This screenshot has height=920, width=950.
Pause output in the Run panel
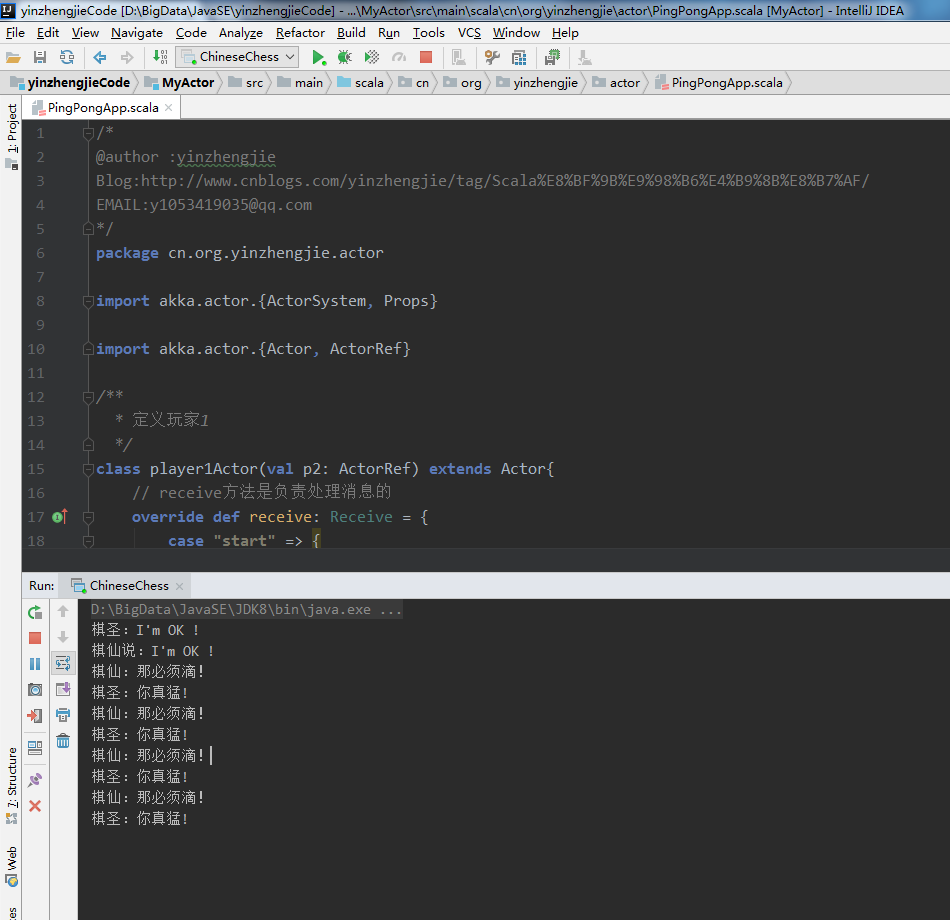click(x=35, y=664)
